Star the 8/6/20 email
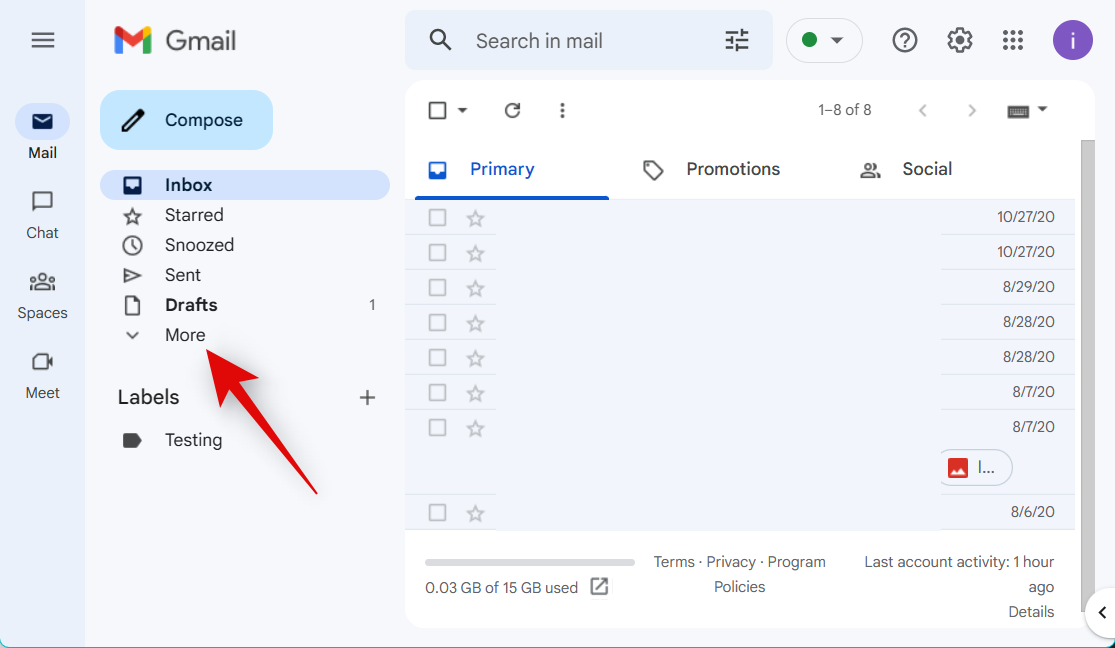 (x=475, y=513)
